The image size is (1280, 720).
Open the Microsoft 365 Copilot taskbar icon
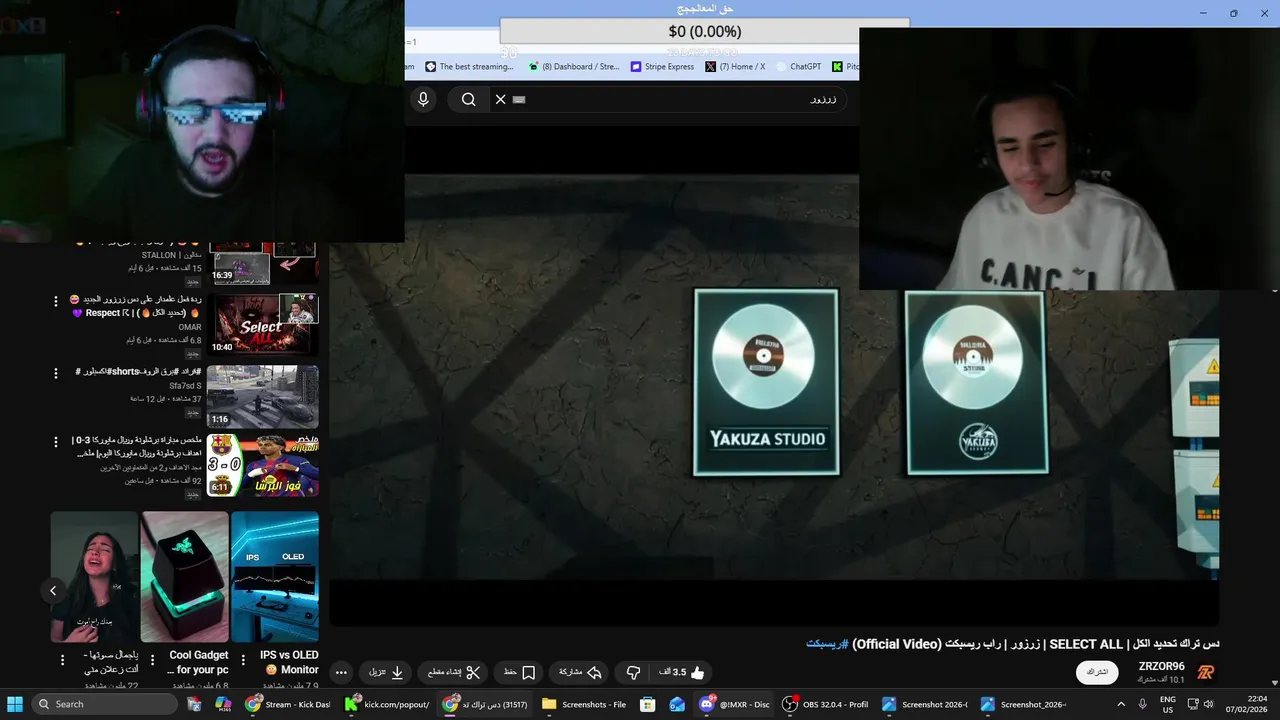(224, 704)
